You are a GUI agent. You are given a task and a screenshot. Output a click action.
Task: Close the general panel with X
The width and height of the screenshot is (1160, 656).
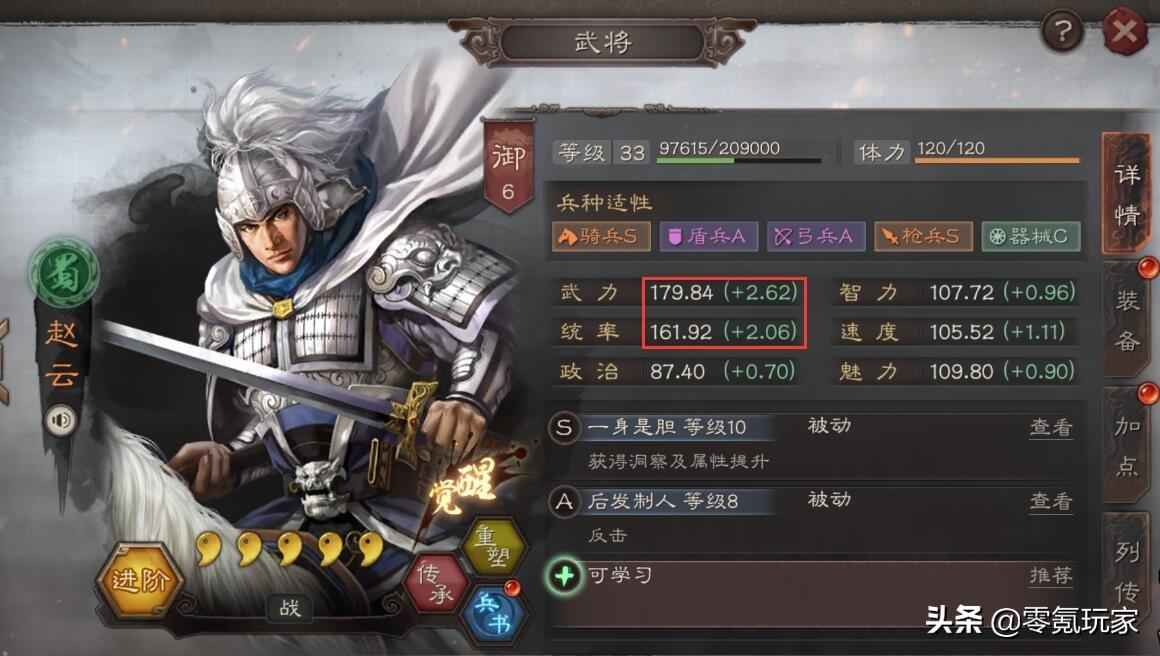click(1125, 31)
